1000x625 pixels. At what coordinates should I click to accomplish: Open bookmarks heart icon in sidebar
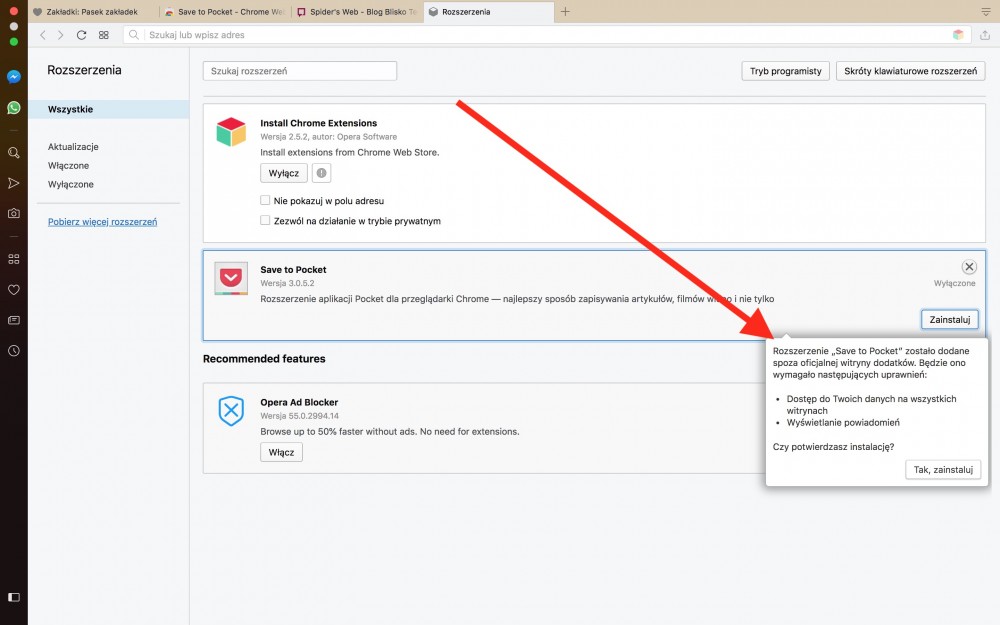(13, 290)
